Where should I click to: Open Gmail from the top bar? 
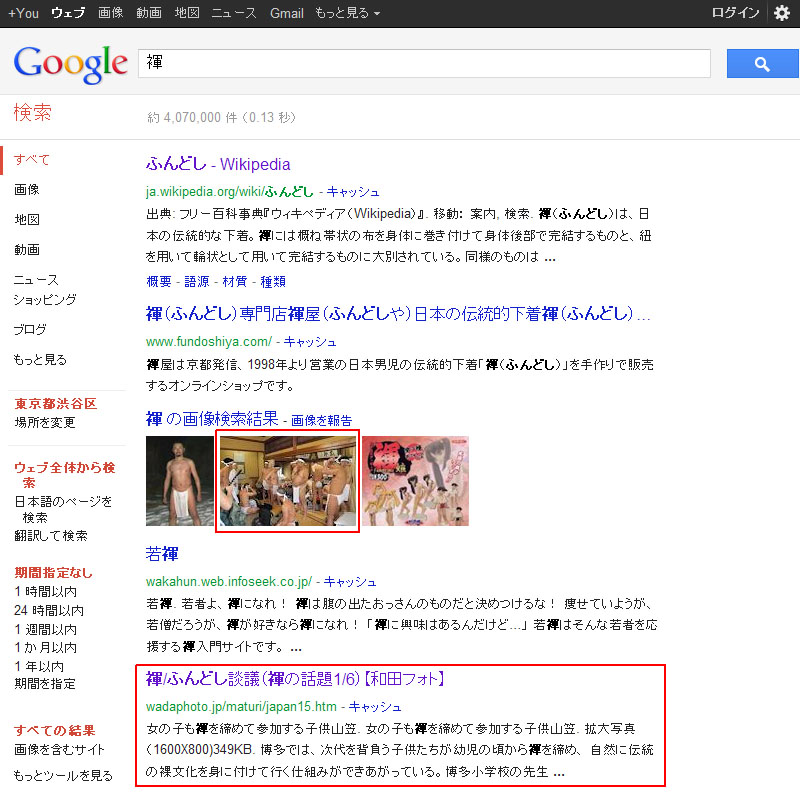[287, 13]
